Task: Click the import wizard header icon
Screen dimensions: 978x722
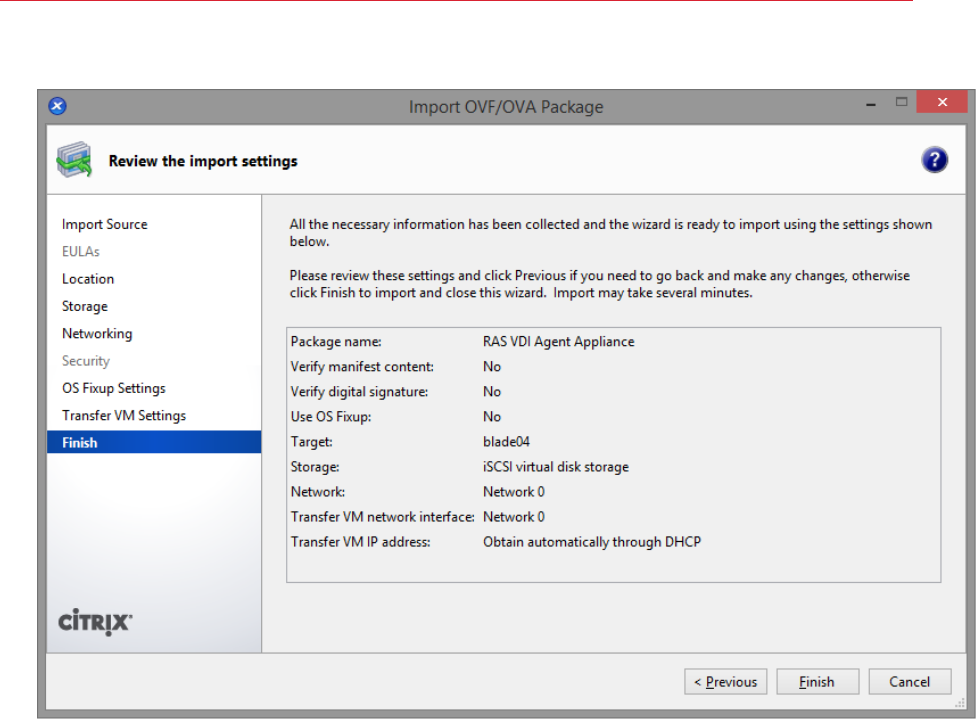Action: coord(74,161)
